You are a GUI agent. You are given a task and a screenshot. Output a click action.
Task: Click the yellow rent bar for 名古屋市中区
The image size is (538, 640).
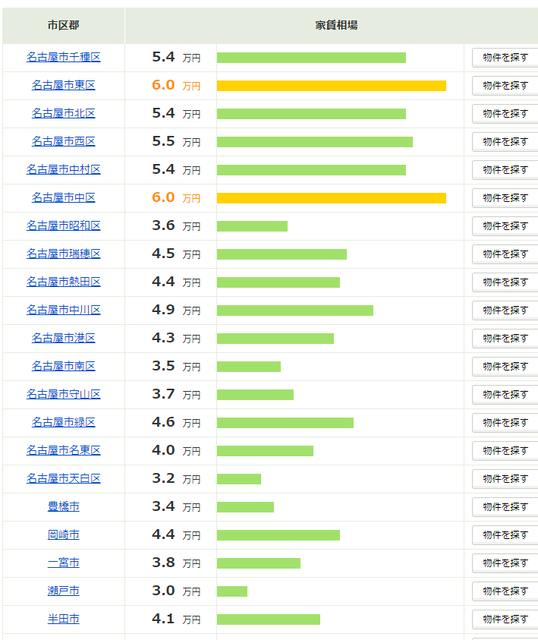331,198
